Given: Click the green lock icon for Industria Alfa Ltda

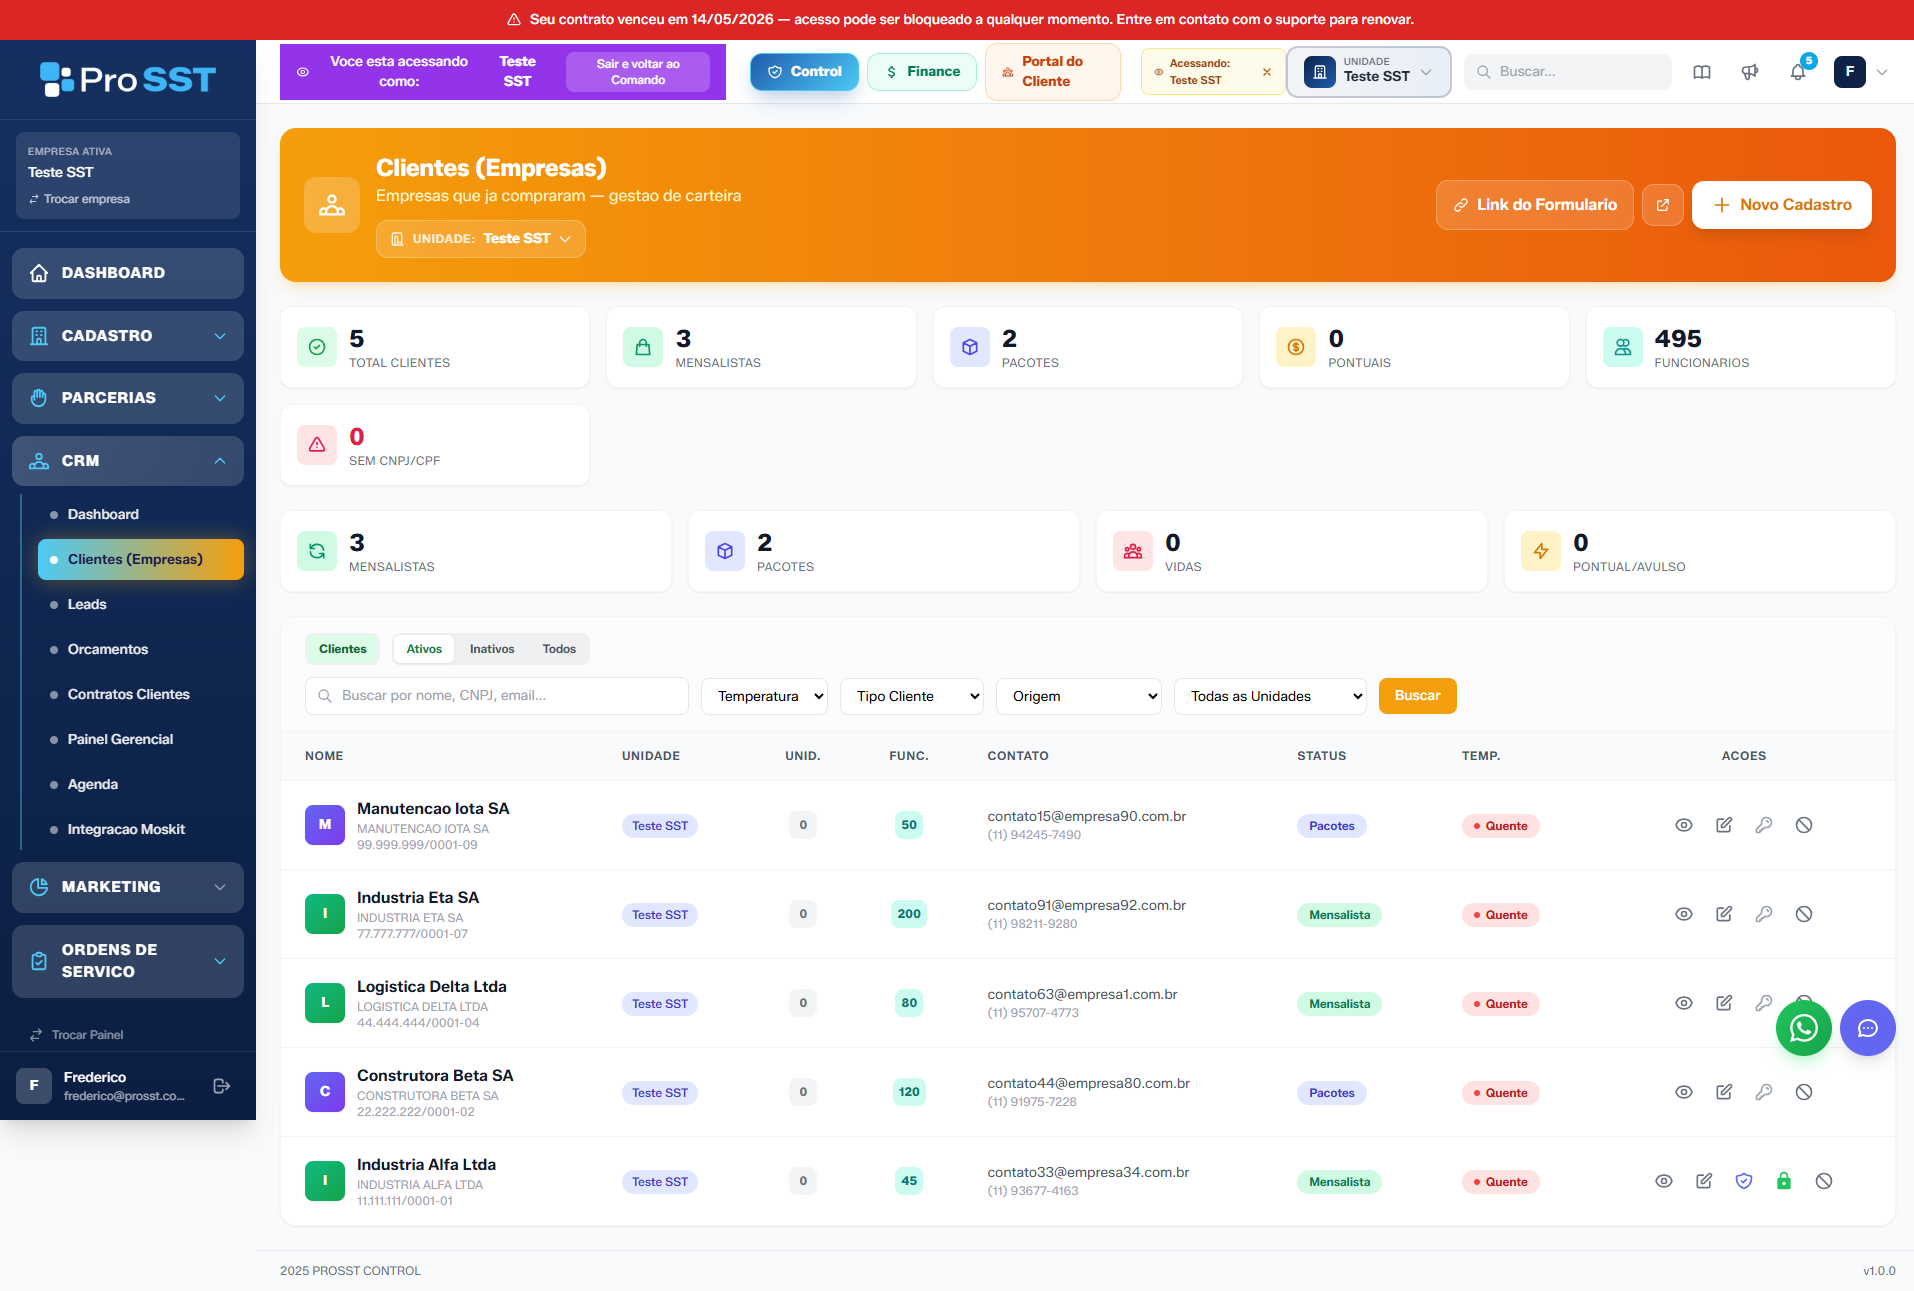Looking at the screenshot, I should click(1784, 1181).
